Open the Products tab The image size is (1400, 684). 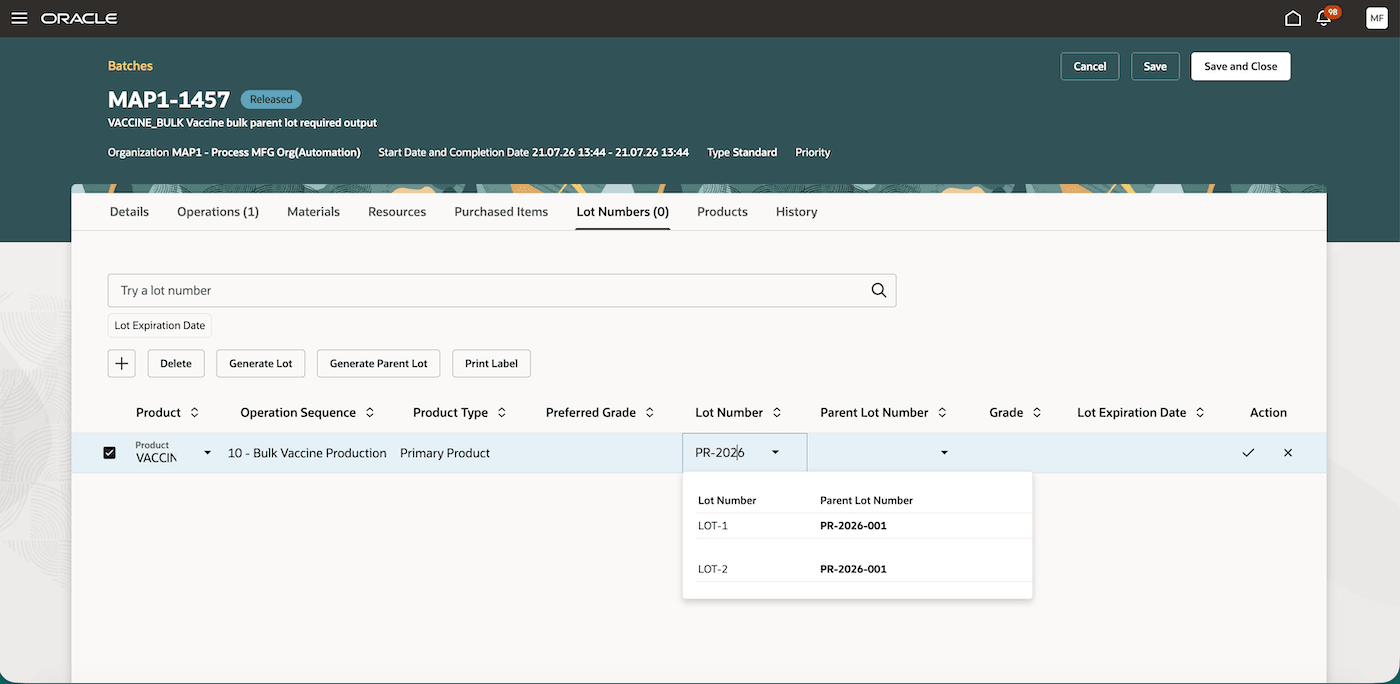pos(722,211)
